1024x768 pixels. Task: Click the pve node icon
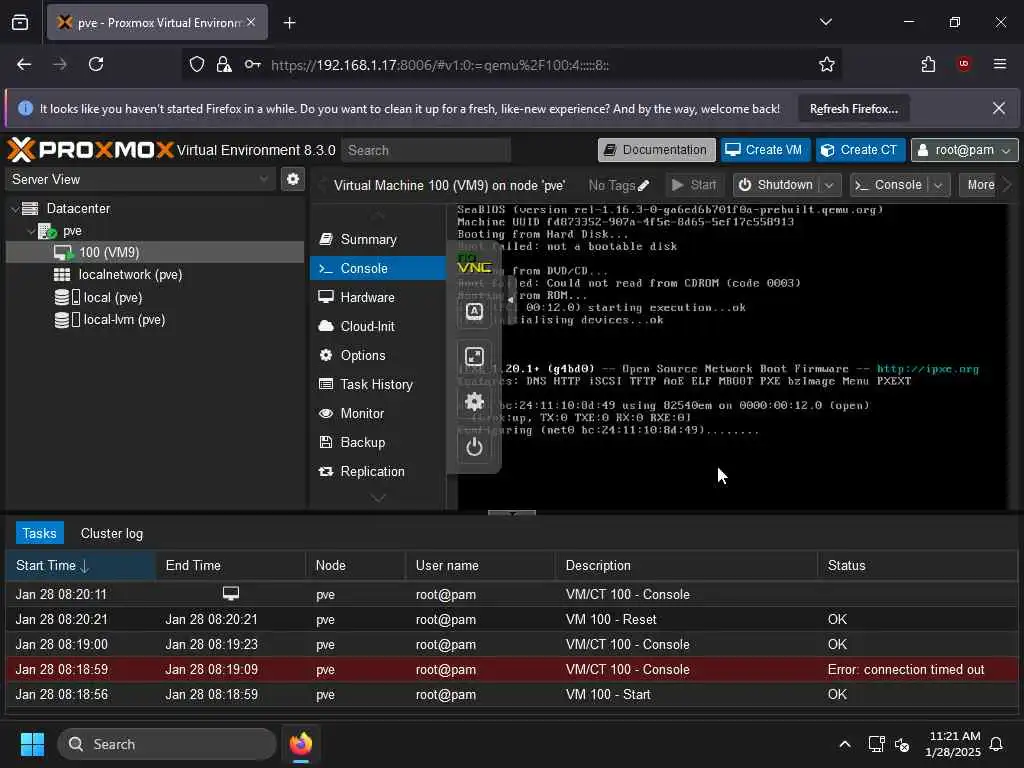click(47, 231)
